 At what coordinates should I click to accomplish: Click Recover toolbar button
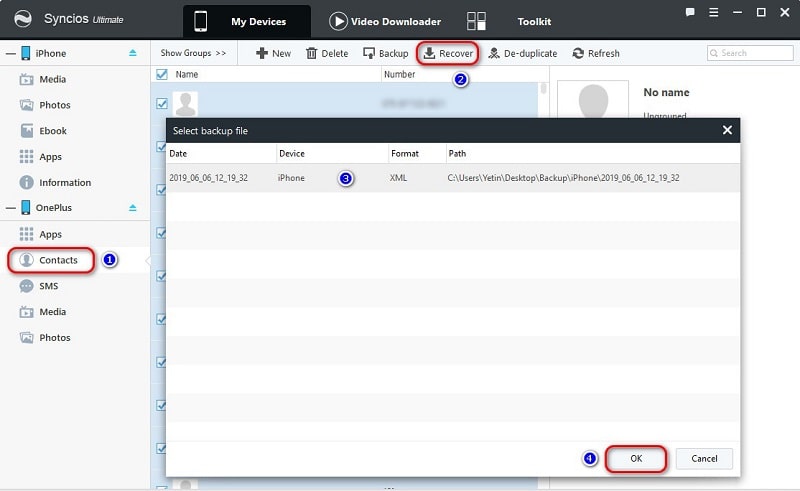click(x=448, y=53)
